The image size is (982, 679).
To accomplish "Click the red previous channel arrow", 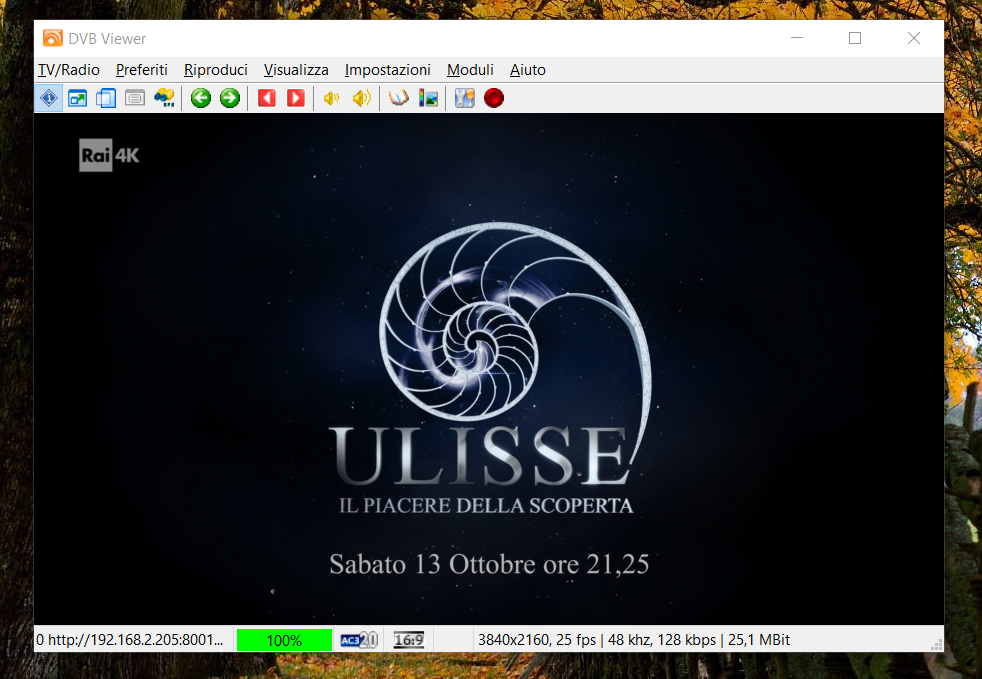I will pyautogui.click(x=267, y=98).
